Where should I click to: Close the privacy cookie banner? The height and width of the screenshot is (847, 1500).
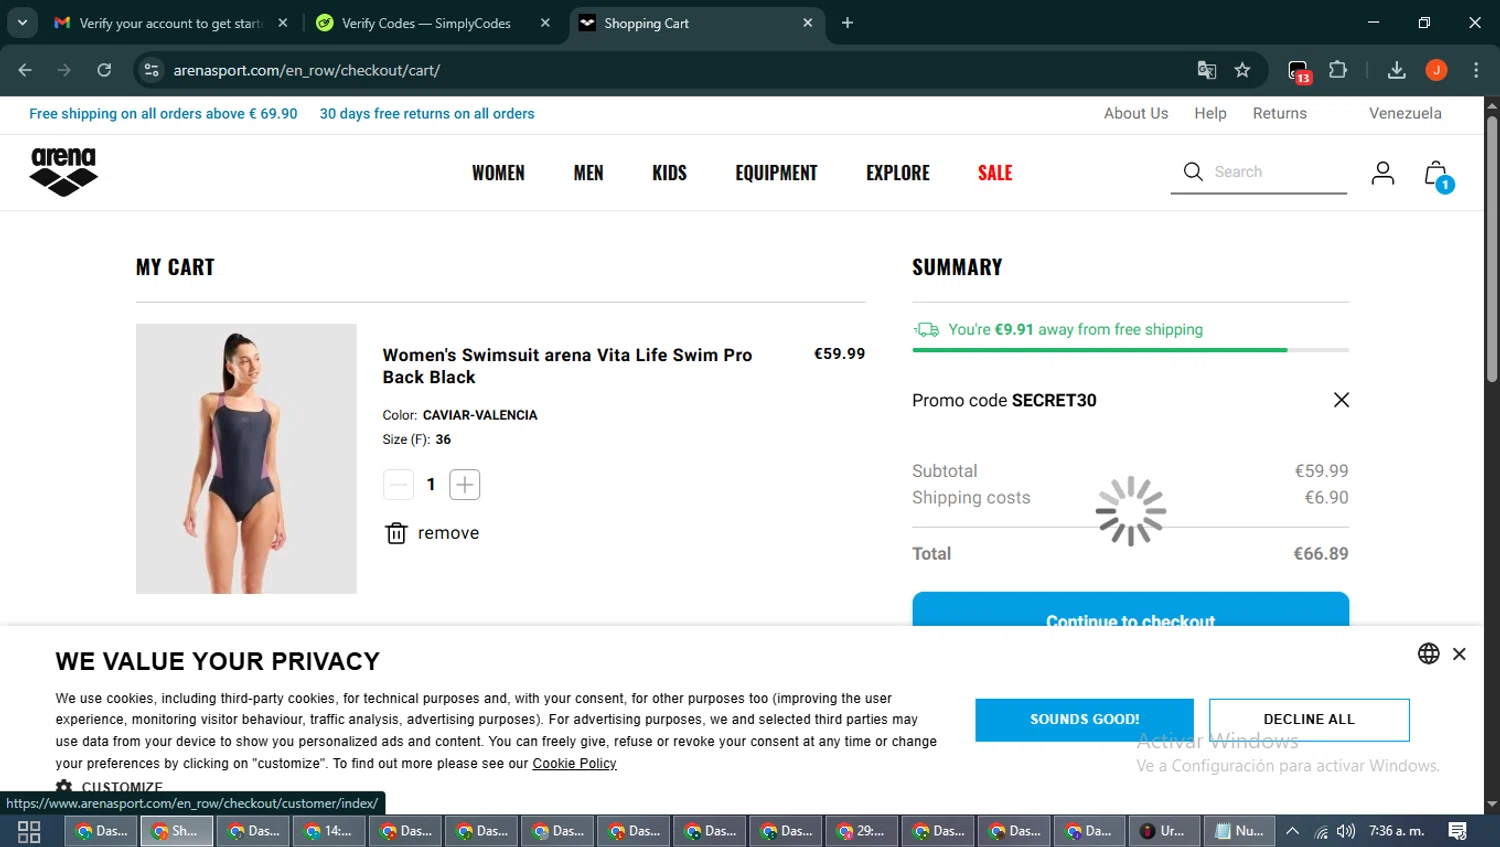1459,654
